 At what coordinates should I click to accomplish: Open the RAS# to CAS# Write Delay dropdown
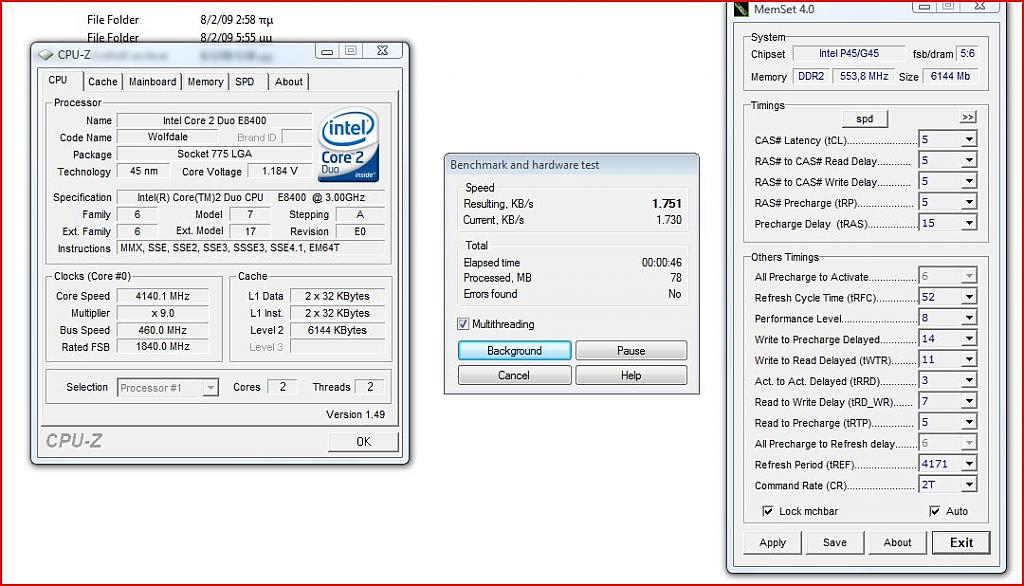coord(969,181)
